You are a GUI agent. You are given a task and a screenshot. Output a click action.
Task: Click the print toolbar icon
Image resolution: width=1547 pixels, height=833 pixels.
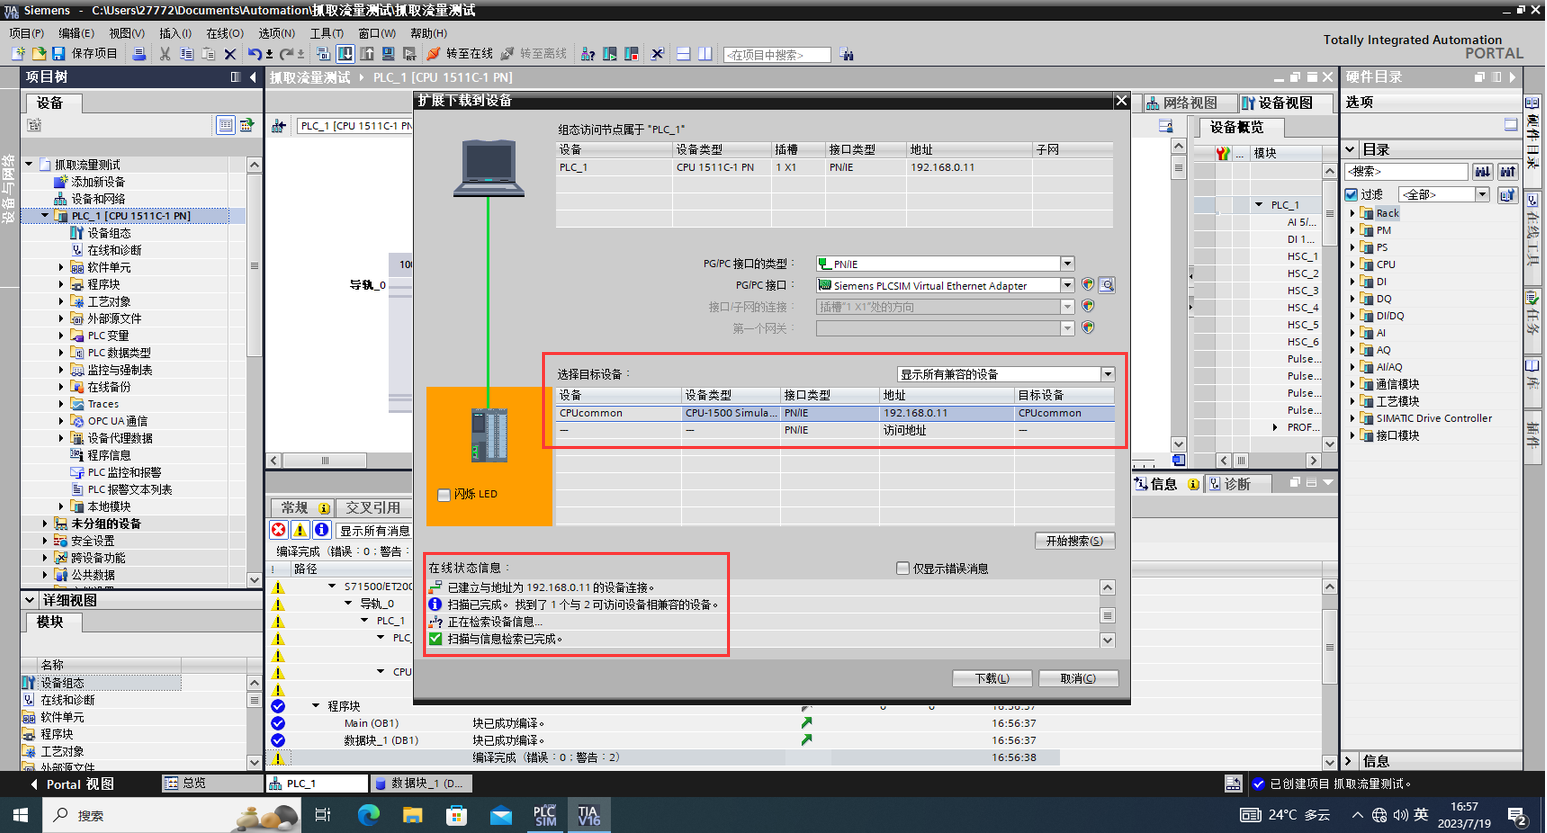(x=139, y=54)
